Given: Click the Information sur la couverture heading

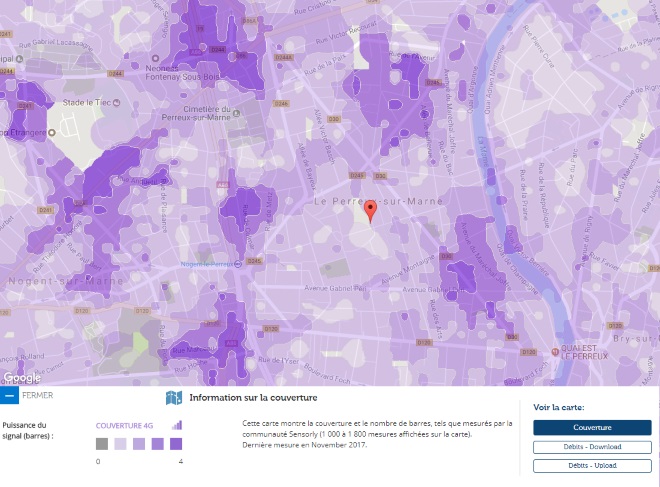Looking at the screenshot, I should click(x=253, y=398).
